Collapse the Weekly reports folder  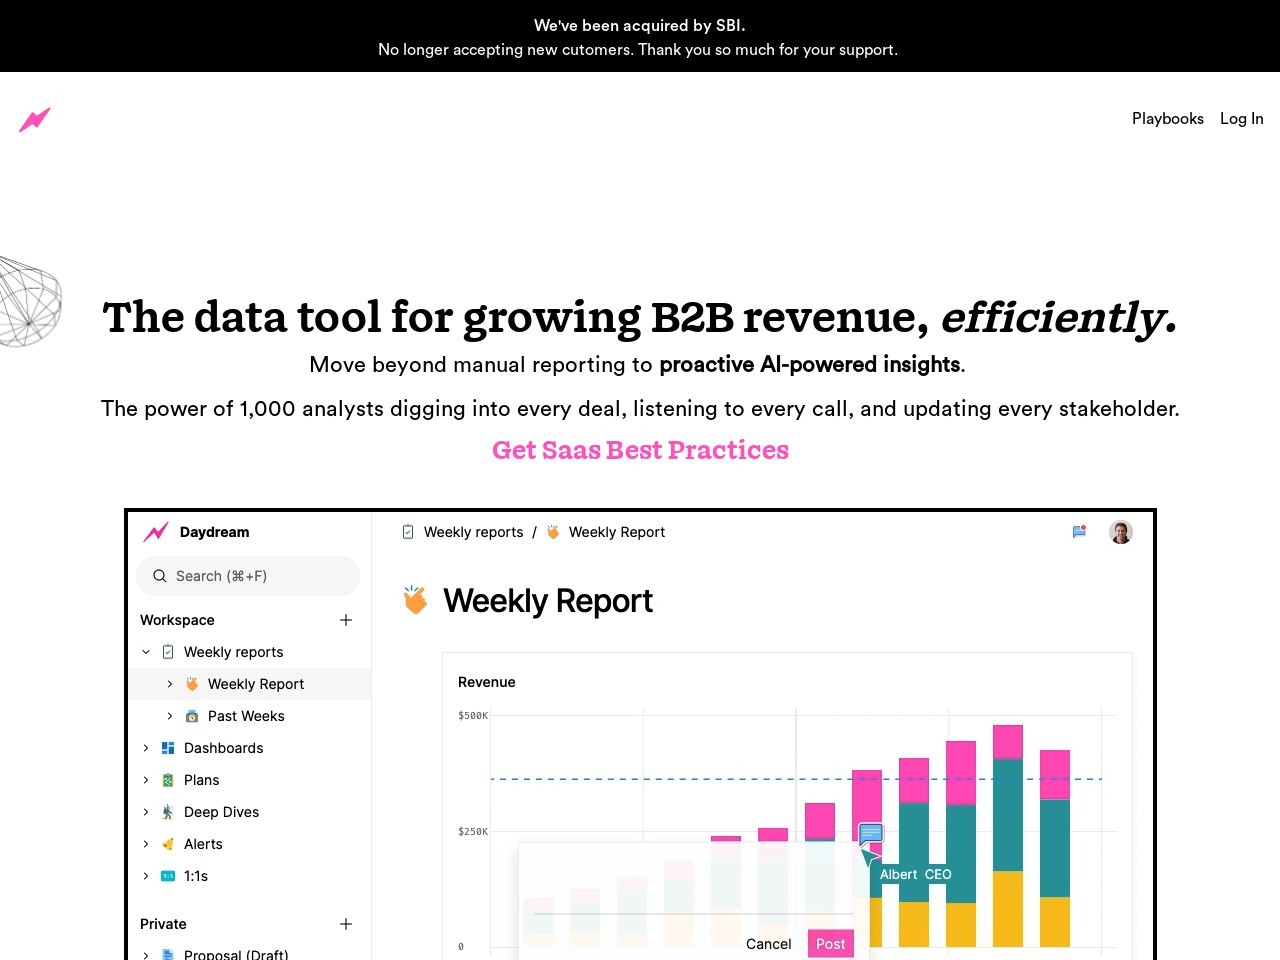tap(146, 652)
